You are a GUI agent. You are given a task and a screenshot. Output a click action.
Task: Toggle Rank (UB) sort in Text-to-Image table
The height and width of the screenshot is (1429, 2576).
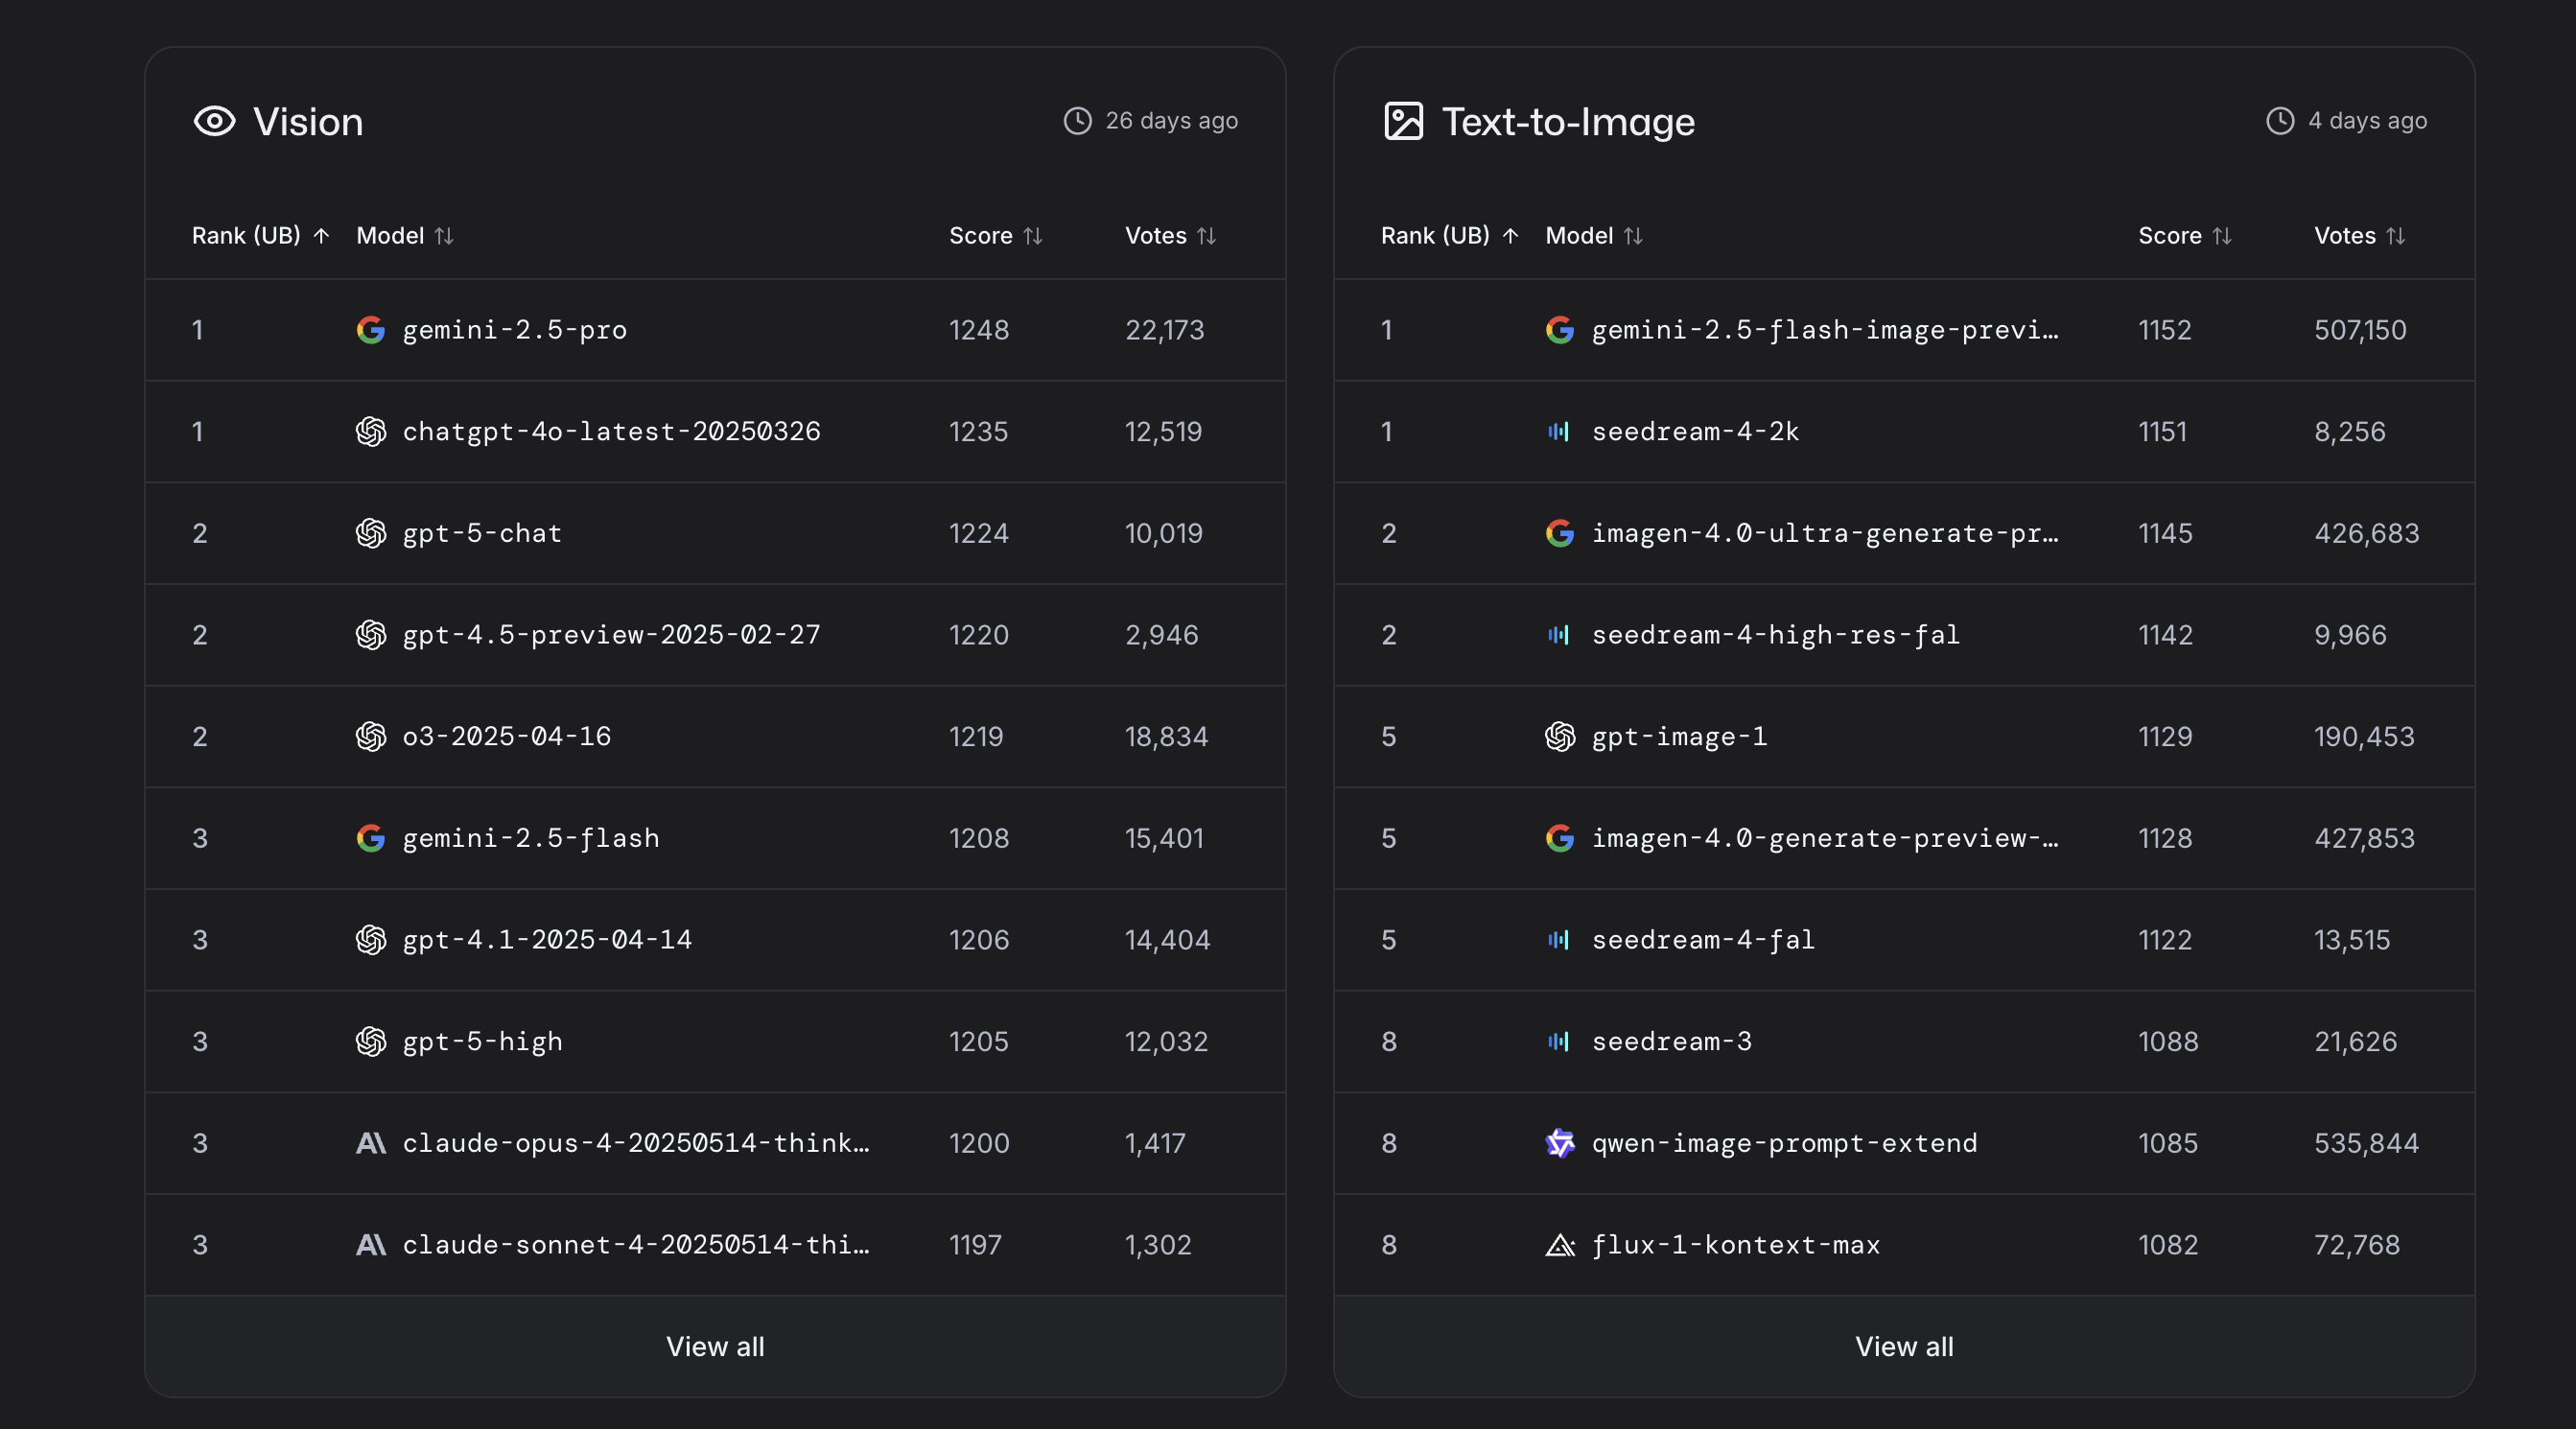coord(1449,236)
